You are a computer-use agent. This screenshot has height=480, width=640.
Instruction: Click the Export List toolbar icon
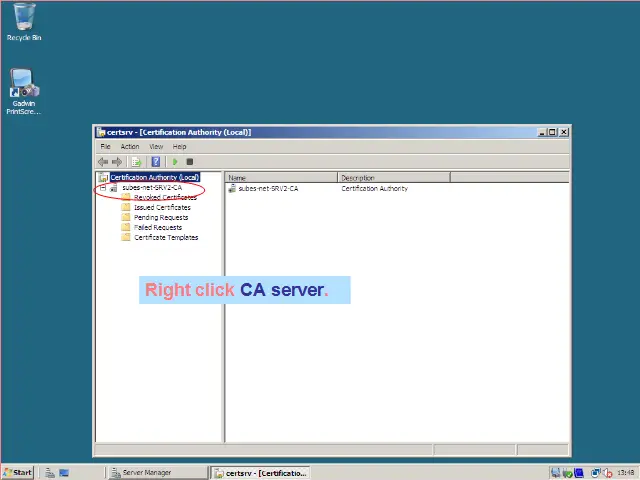136,161
